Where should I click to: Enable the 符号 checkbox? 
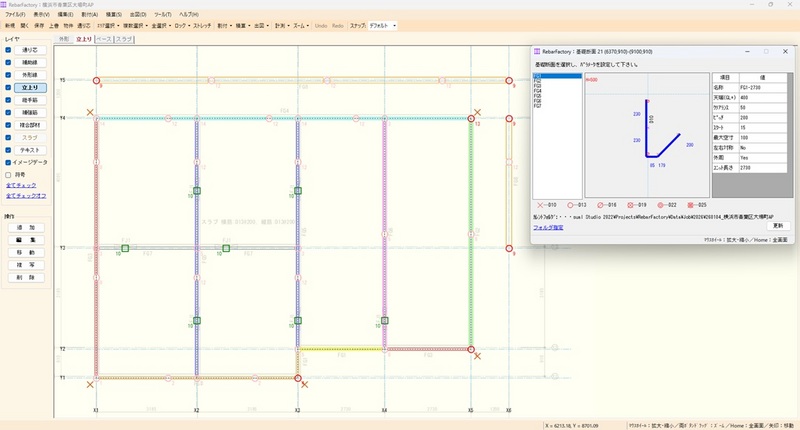pyautogui.click(x=8, y=174)
